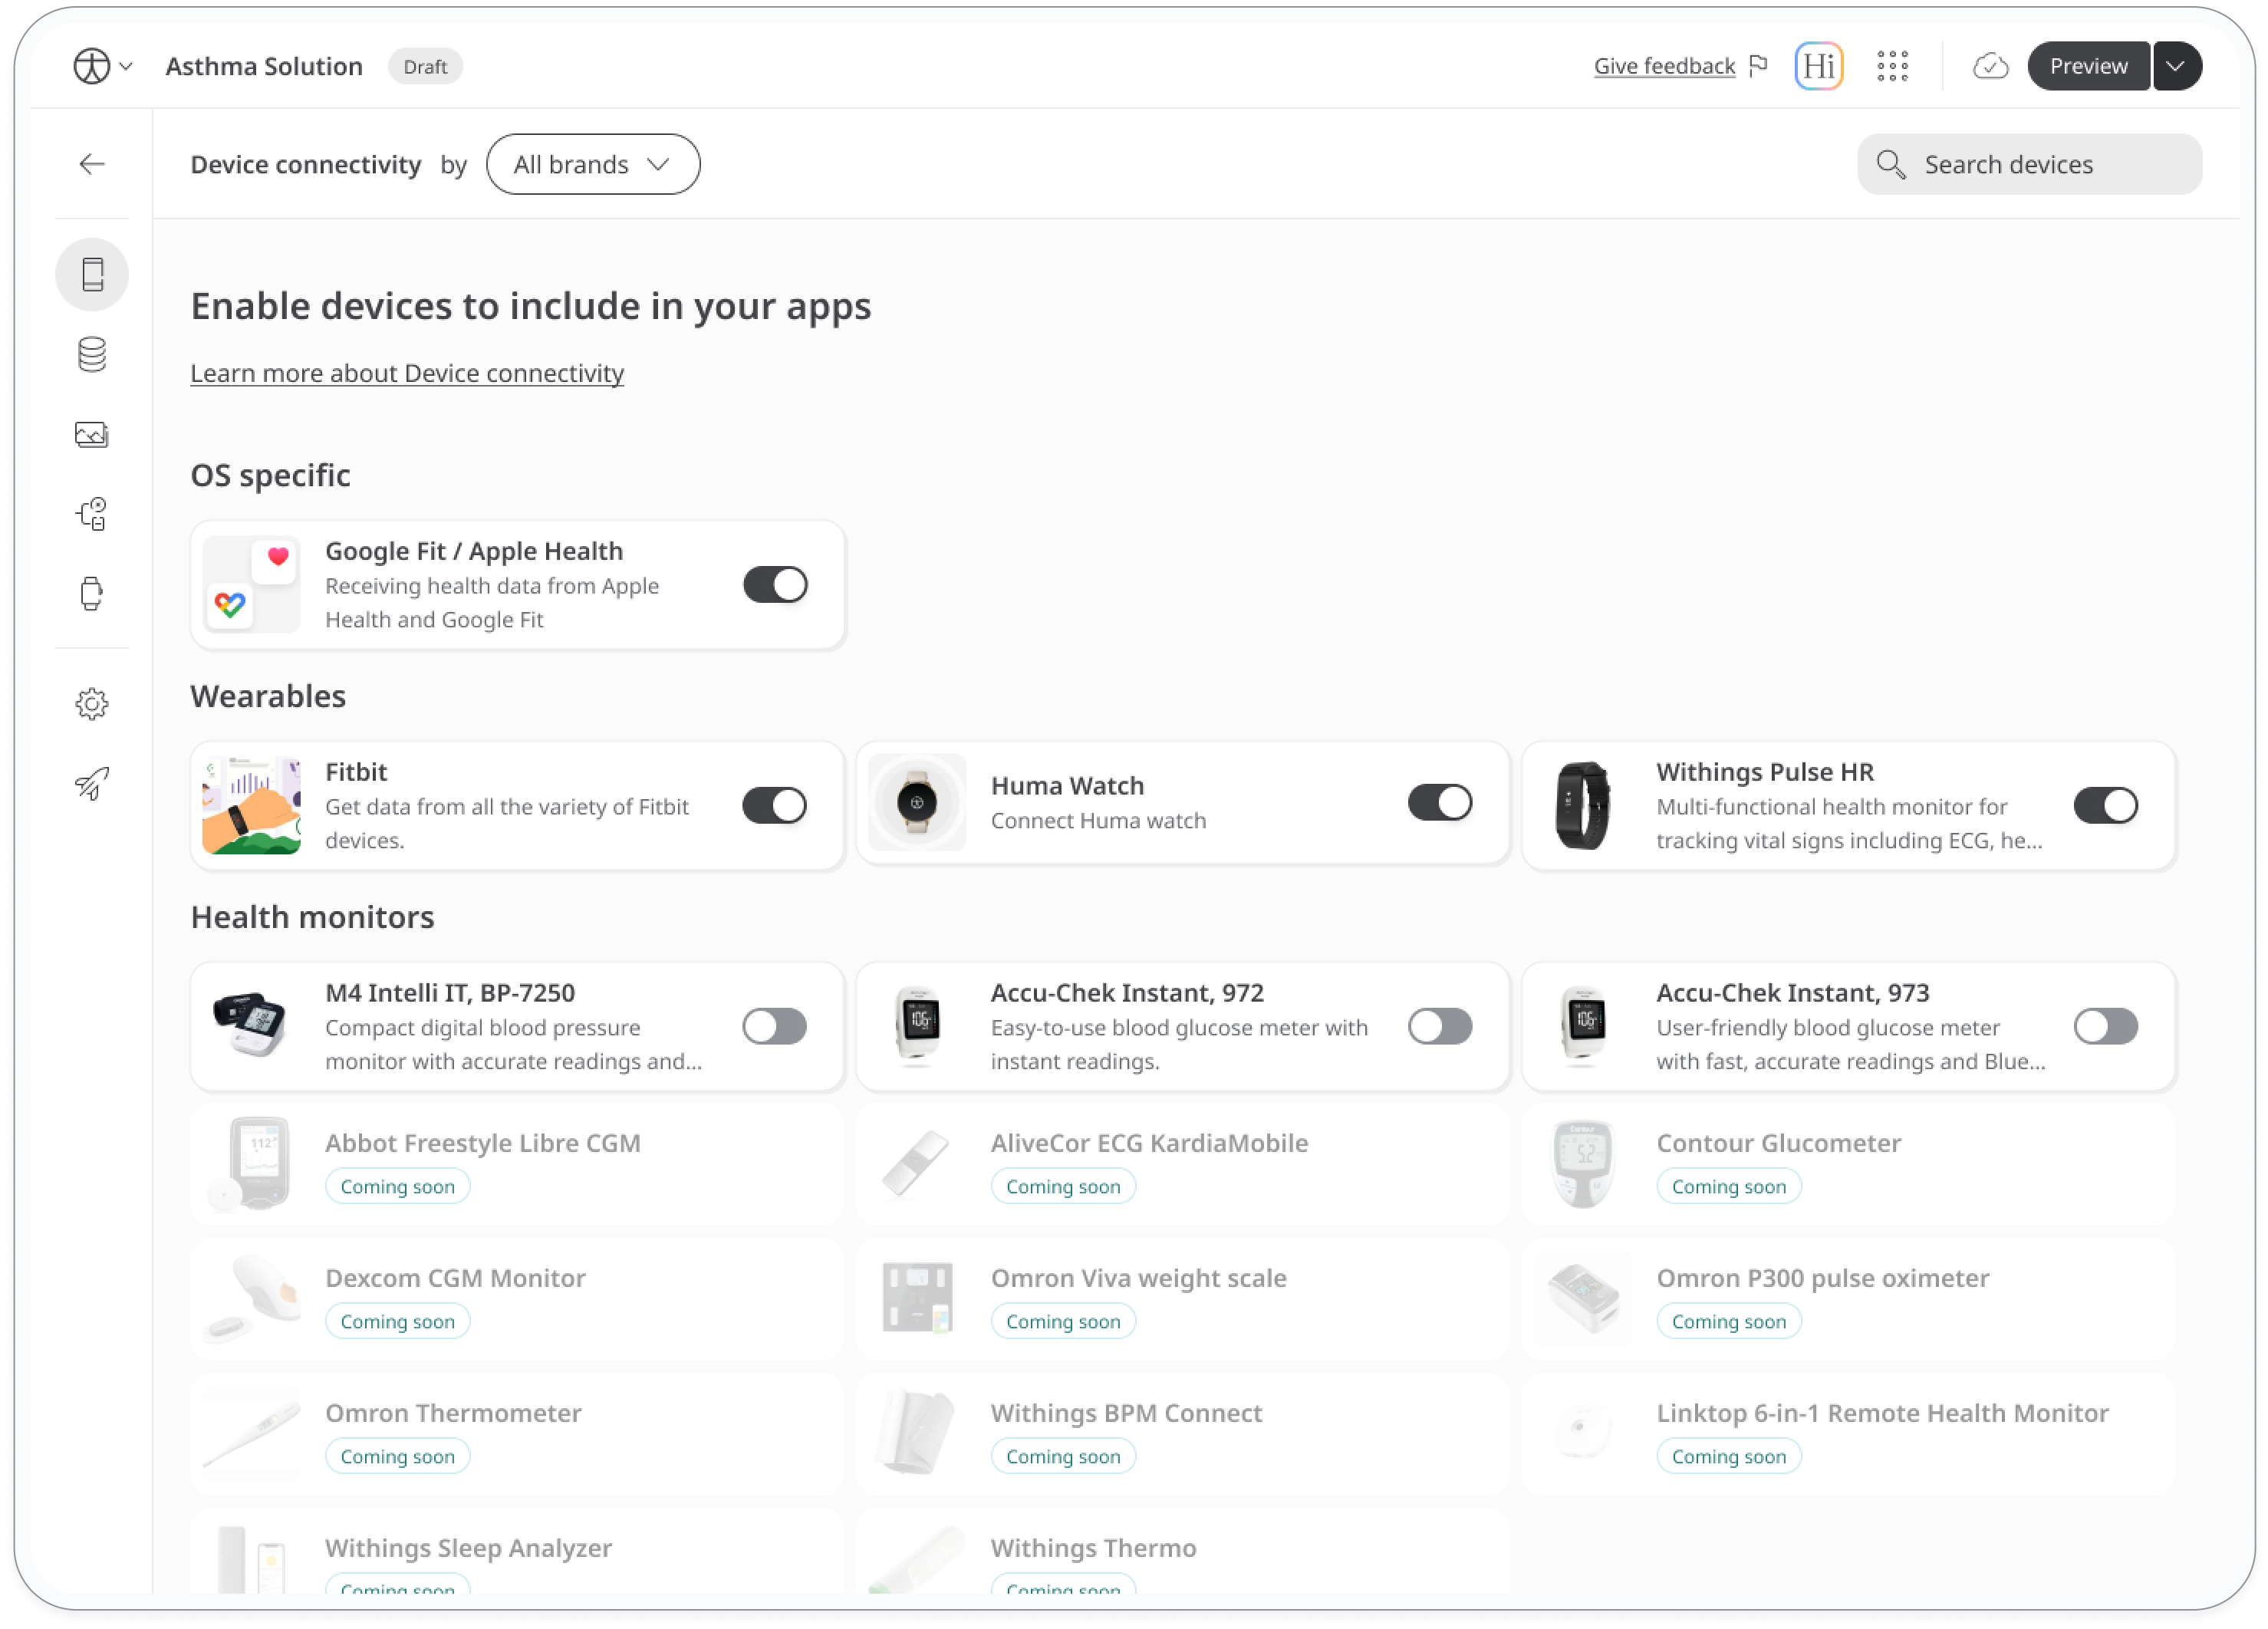Expand the All brands dropdown filter
The image size is (2268, 1629).
point(591,164)
